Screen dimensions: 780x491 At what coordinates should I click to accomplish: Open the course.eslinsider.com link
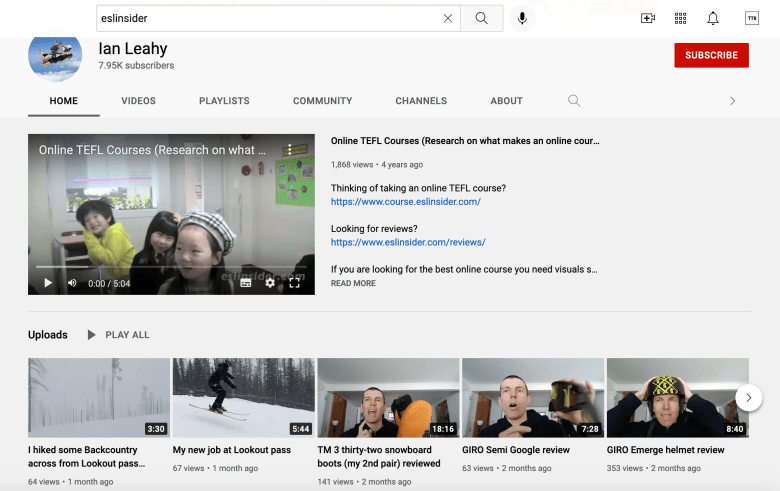[405, 201]
